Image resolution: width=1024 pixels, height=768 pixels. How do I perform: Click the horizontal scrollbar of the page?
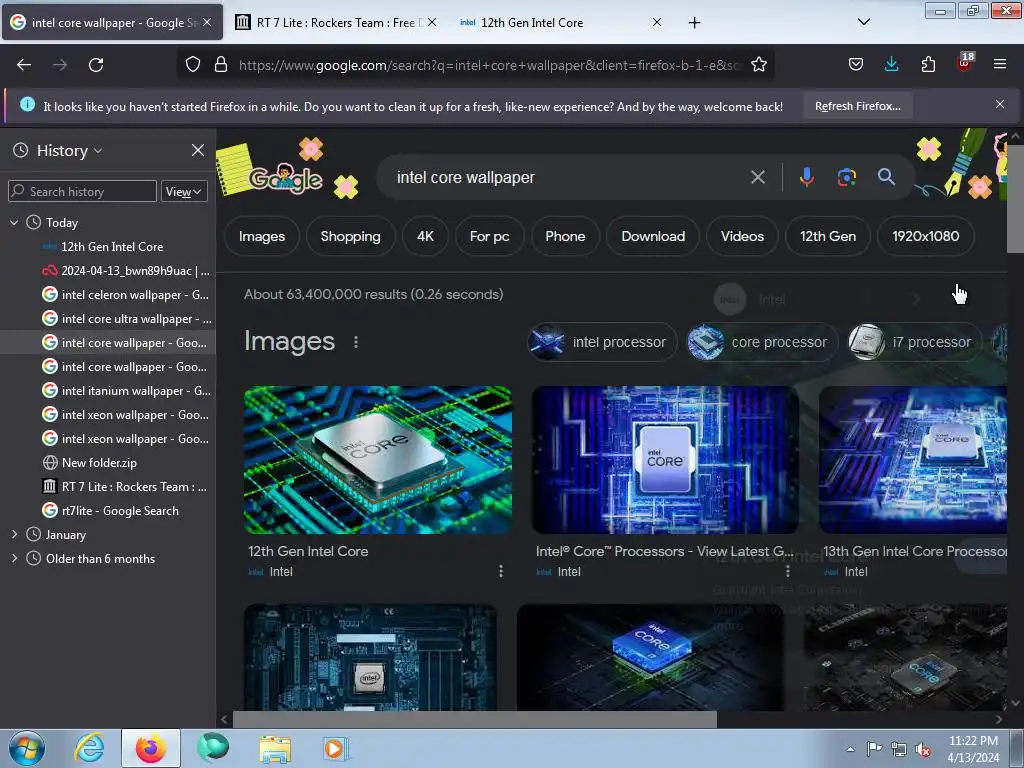pos(475,719)
